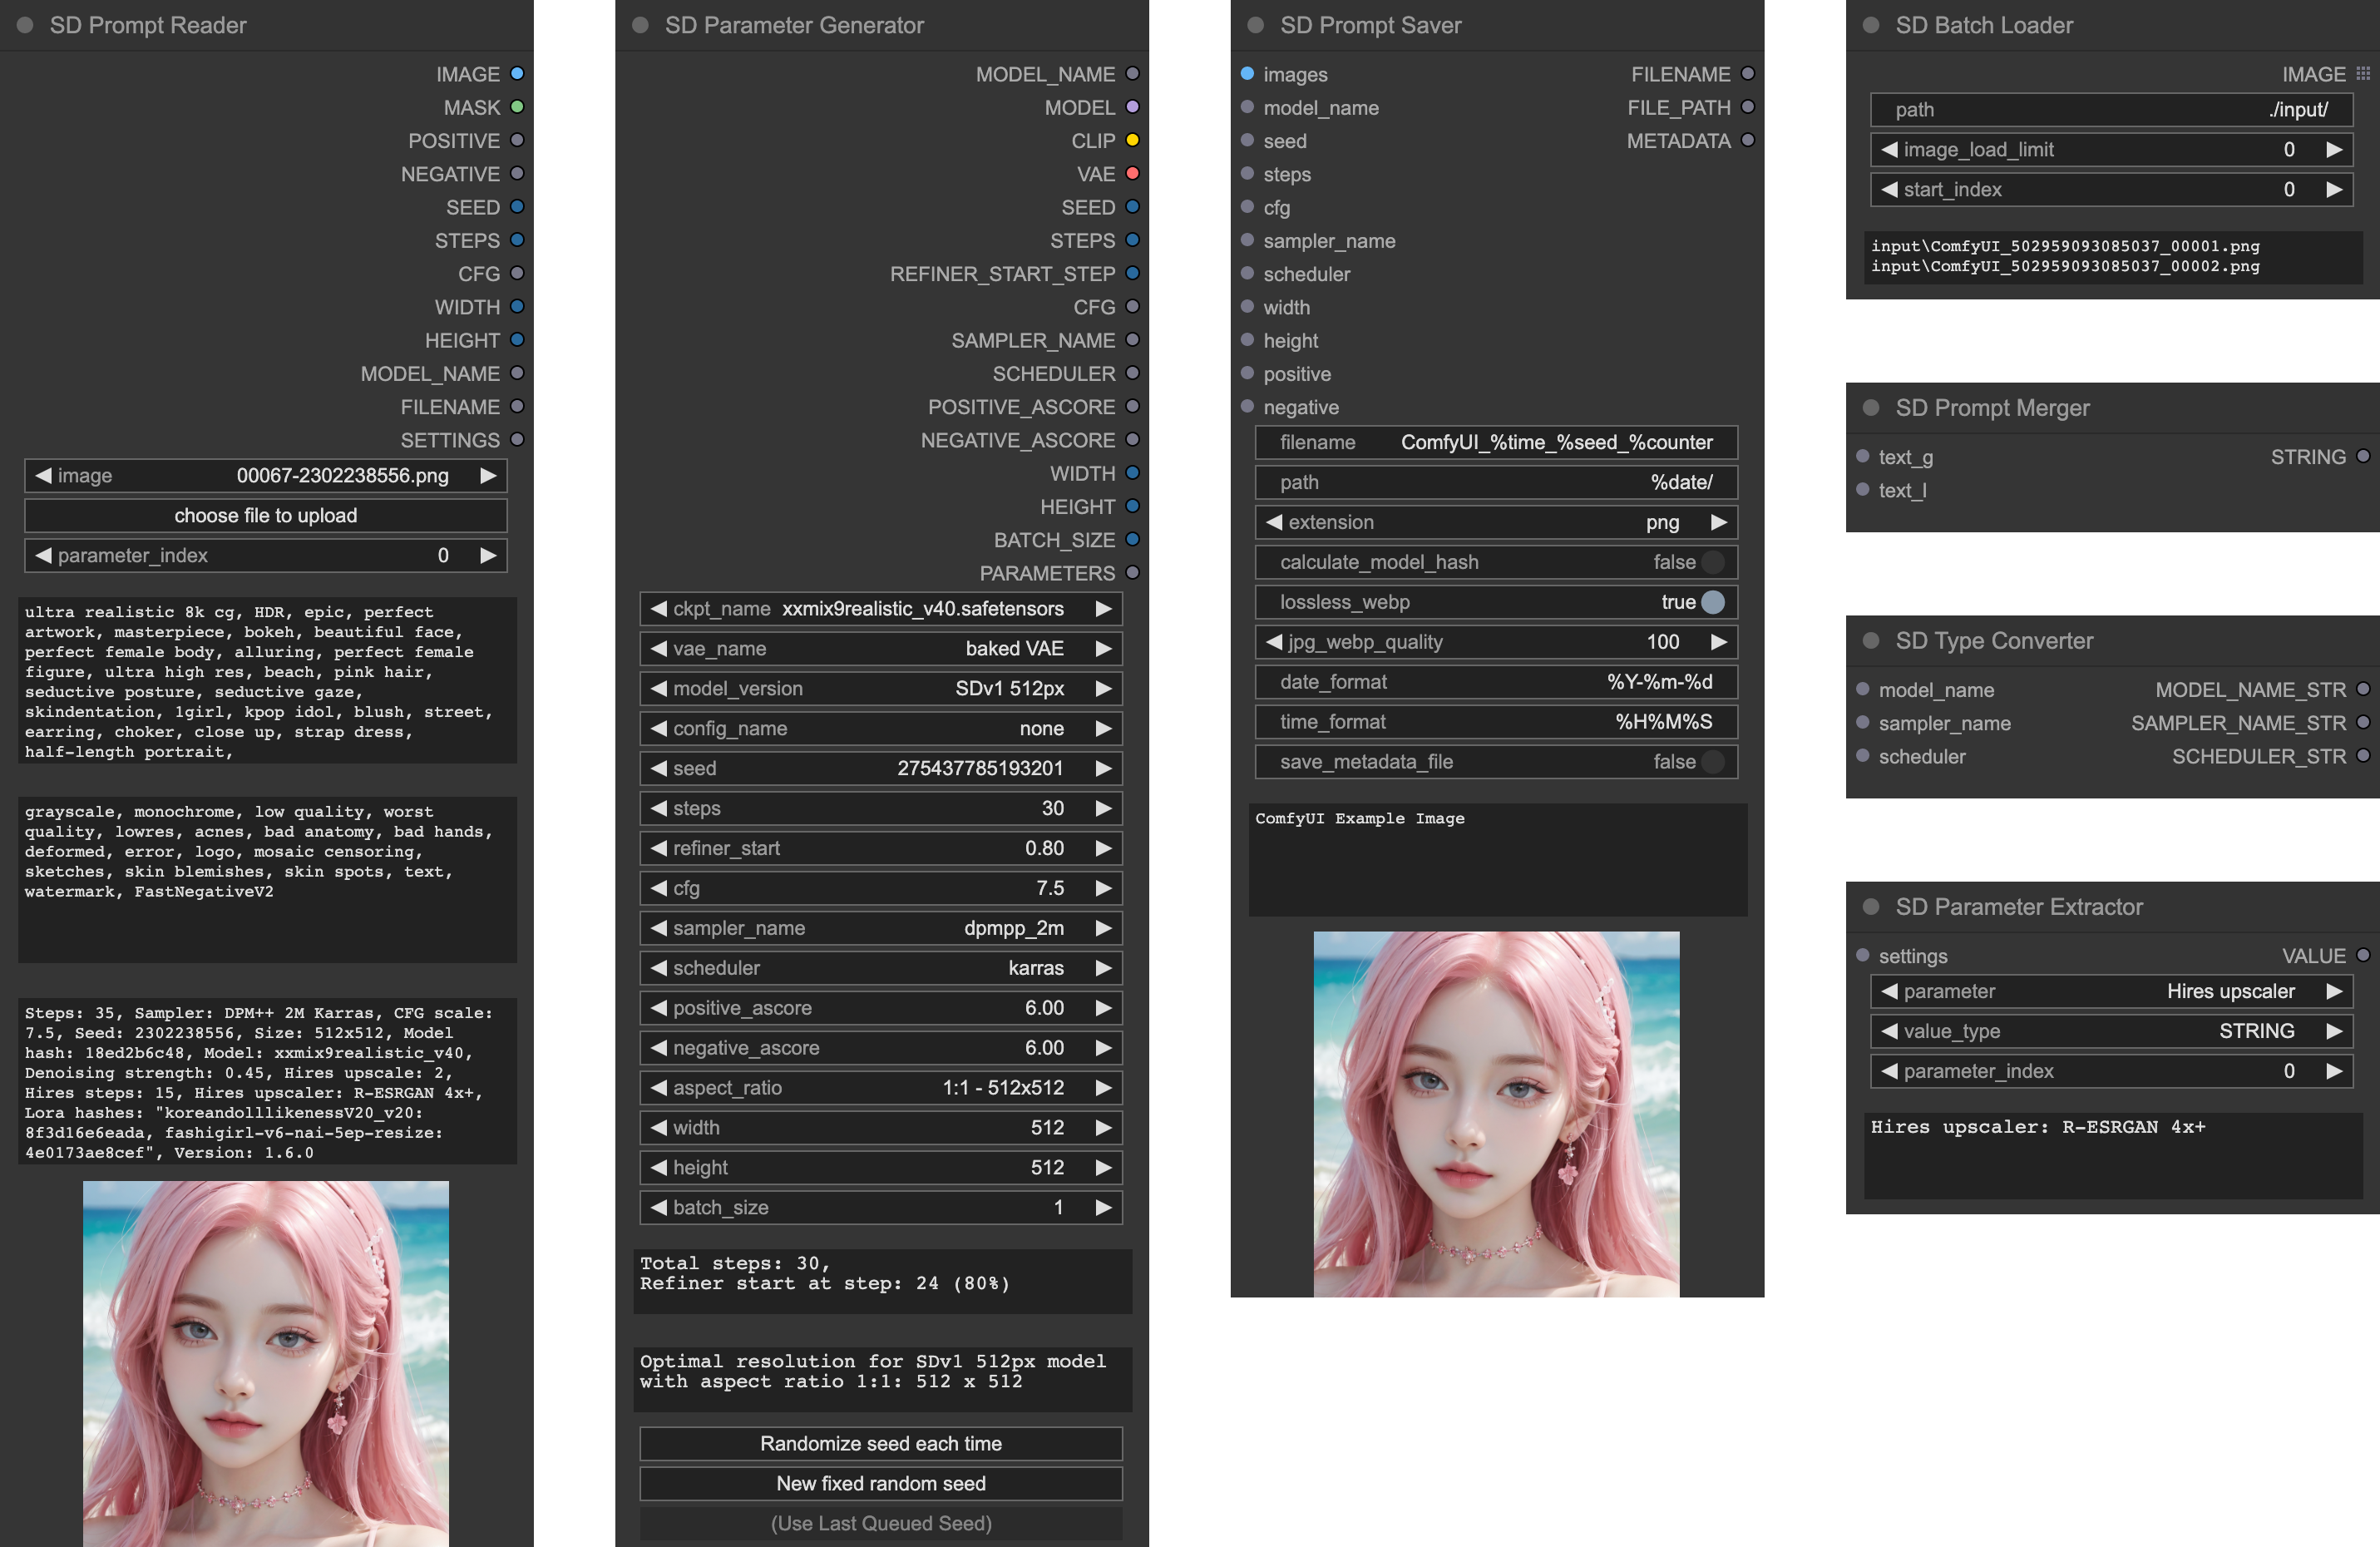The width and height of the screenshot is (2380, 1547).
Task: Increase the steps value with right arrow
Action: [1103, 808]
